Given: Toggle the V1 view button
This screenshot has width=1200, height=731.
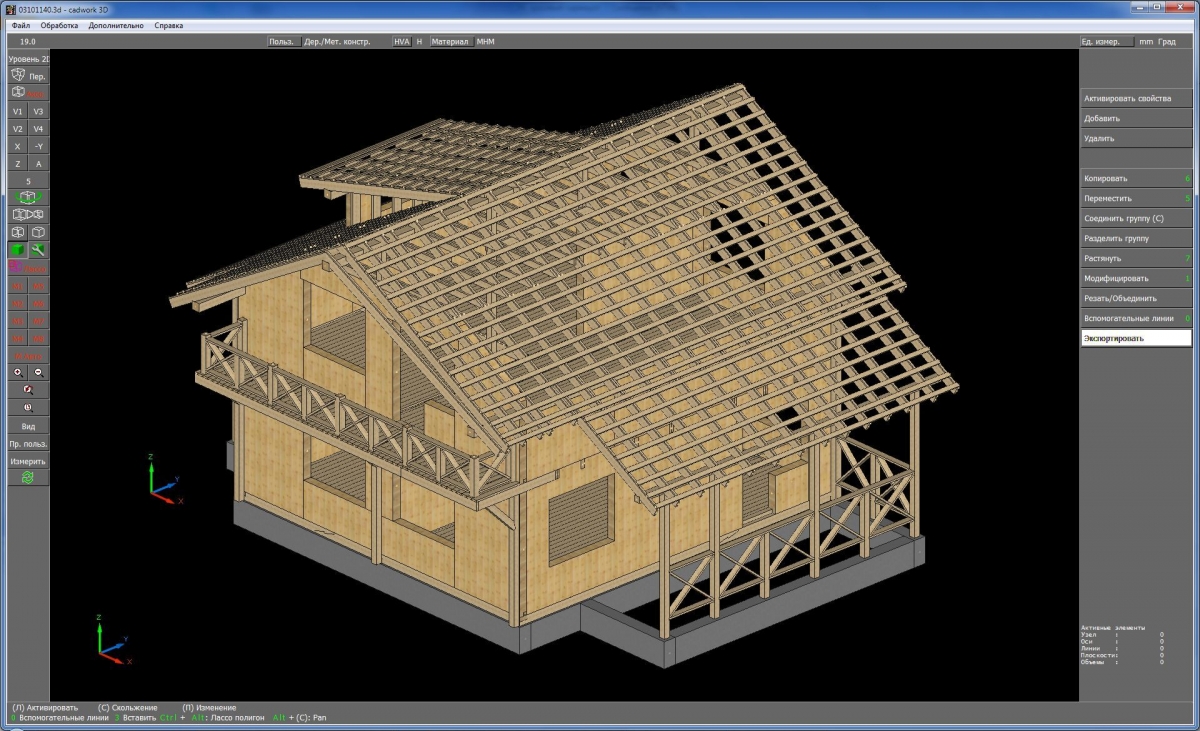Looking at the screenshot, I should tap(18, 111).
